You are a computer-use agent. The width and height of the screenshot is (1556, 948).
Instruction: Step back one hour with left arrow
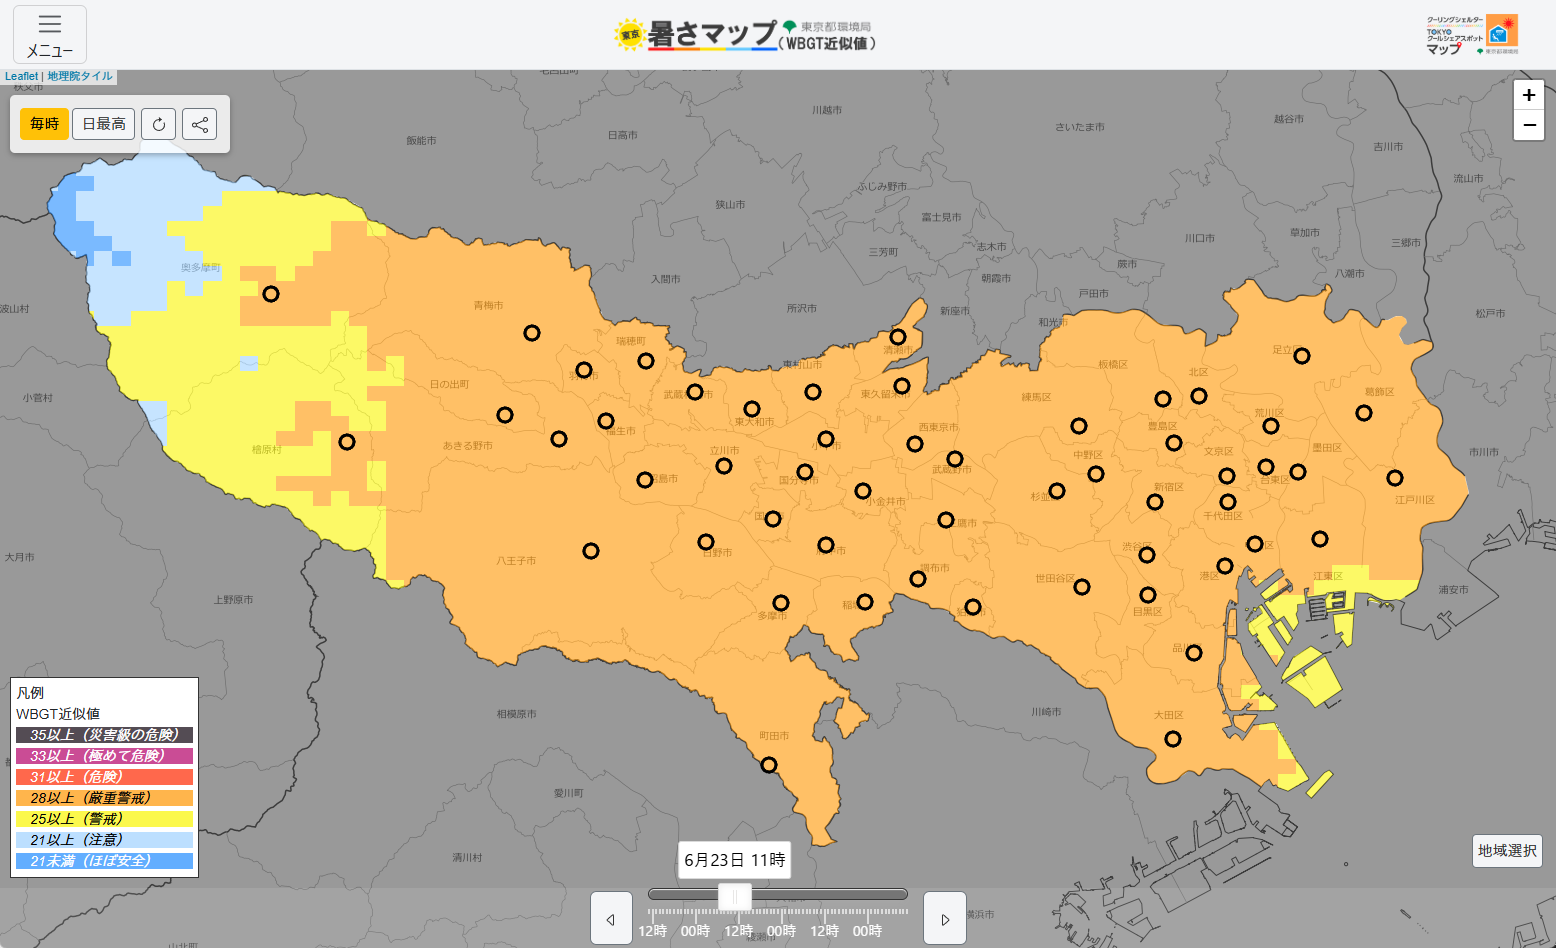pos(611,918)
